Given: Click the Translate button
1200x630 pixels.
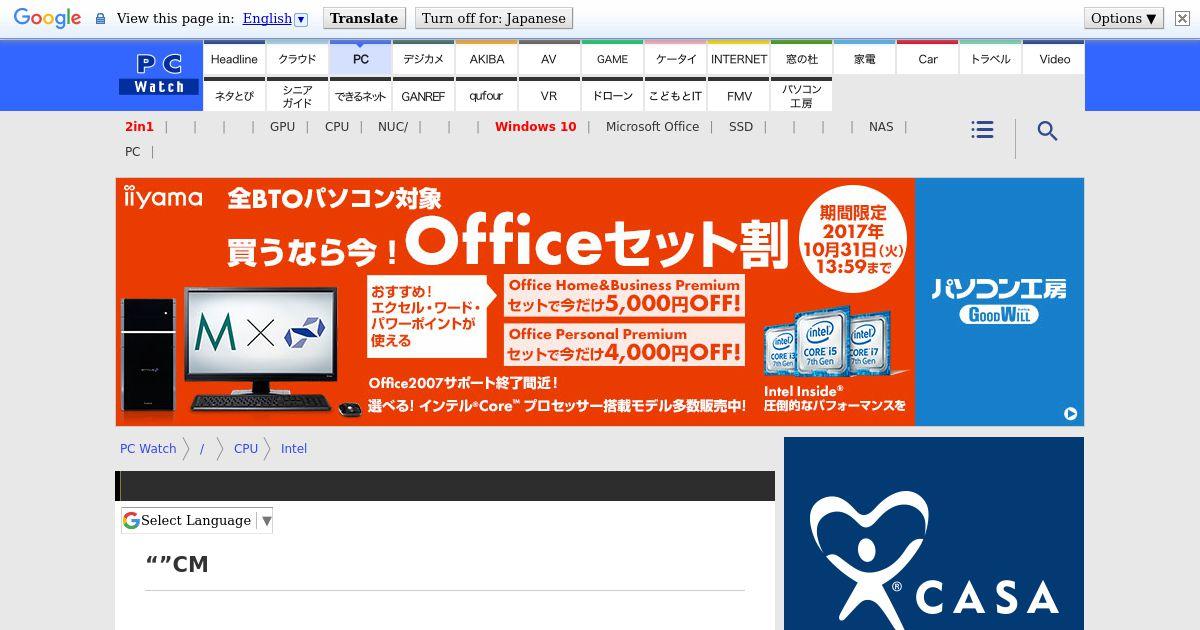Looking at the screenshot, I should tap(364, 18).
